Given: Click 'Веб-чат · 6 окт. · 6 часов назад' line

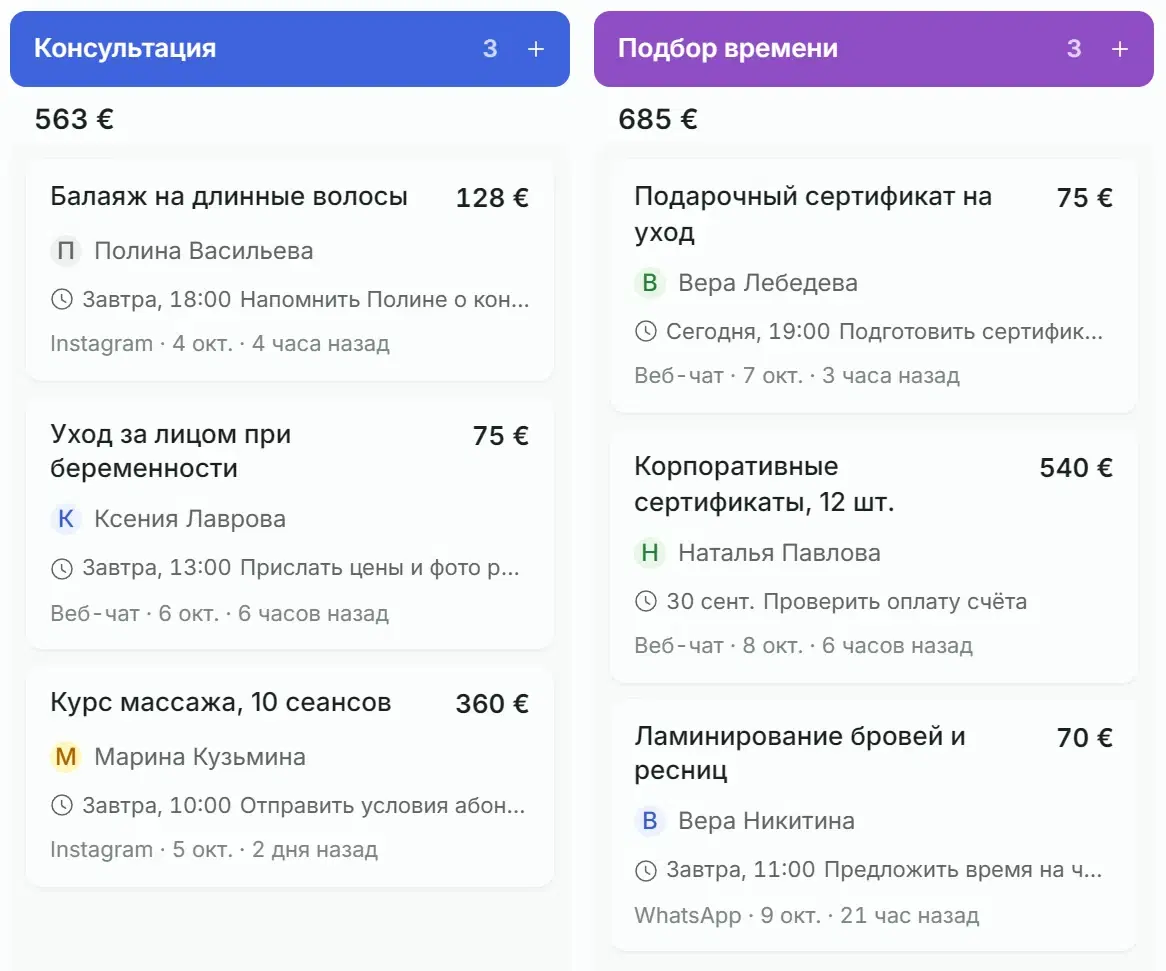Looking at the screenshot, I should (219, 613).
